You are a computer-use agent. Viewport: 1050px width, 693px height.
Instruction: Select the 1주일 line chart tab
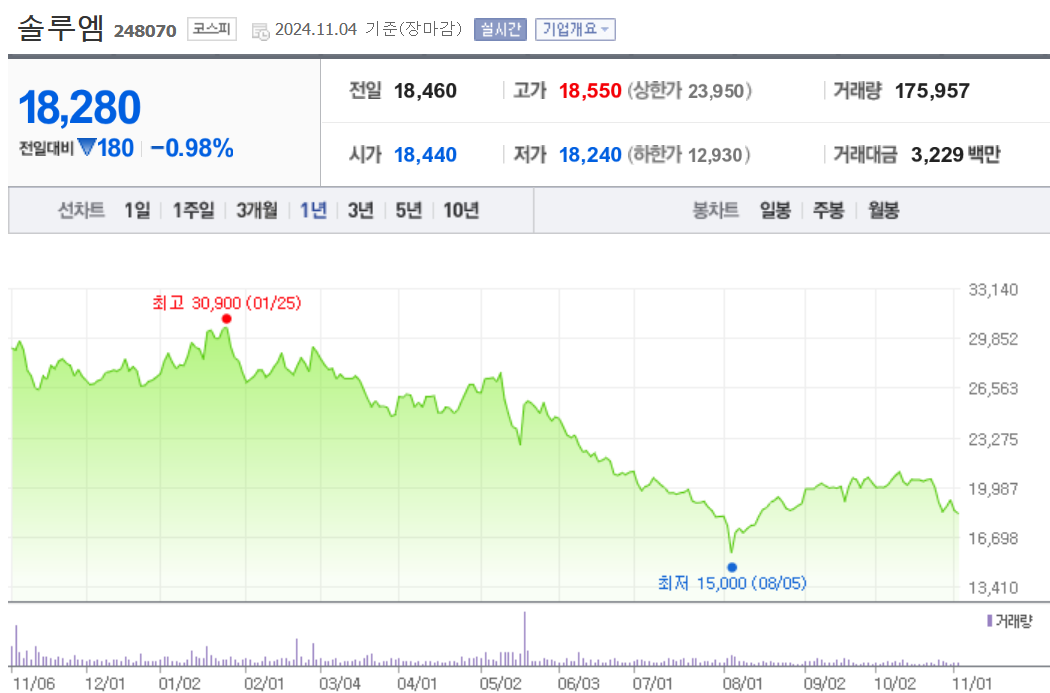tap(194, 210)
